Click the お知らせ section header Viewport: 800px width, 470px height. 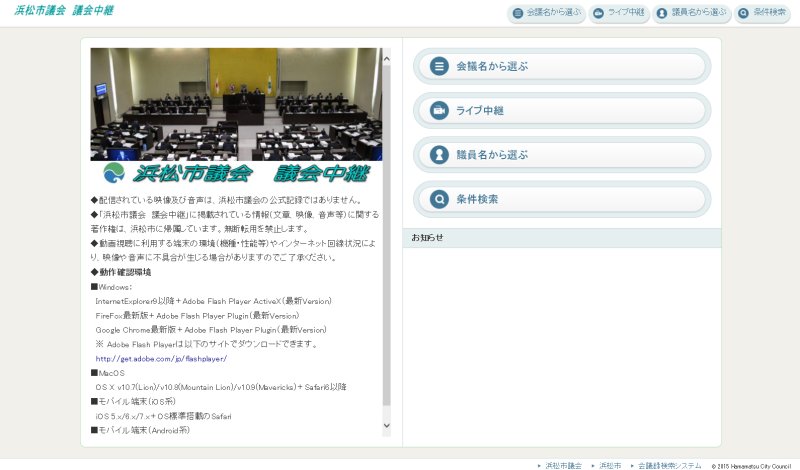pyautogui.click(x=562, y=238)
